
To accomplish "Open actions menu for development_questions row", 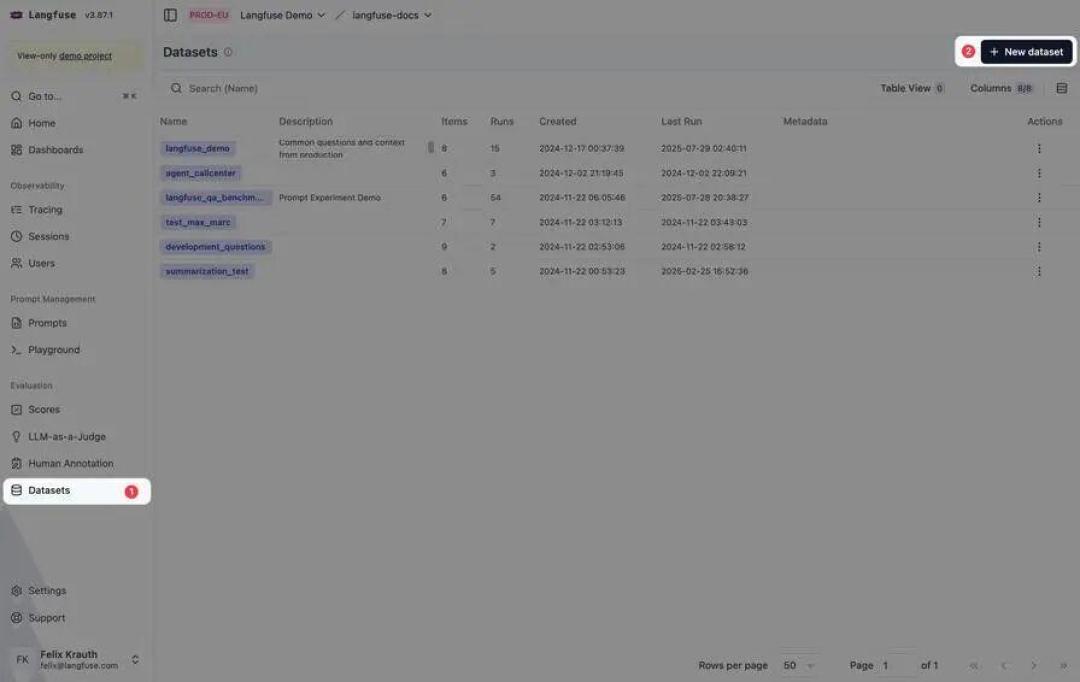I will pos(1039,247).
